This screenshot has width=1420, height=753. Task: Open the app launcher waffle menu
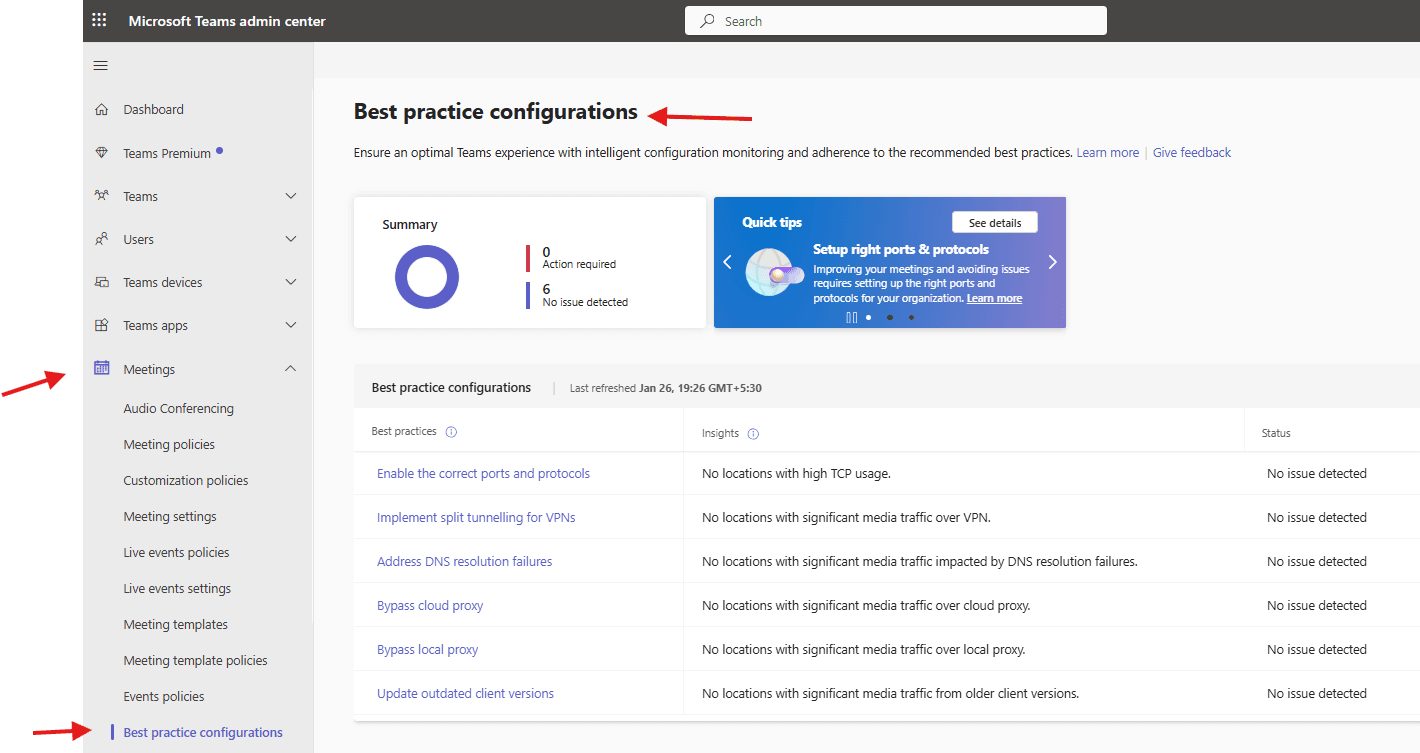[99, 20]
